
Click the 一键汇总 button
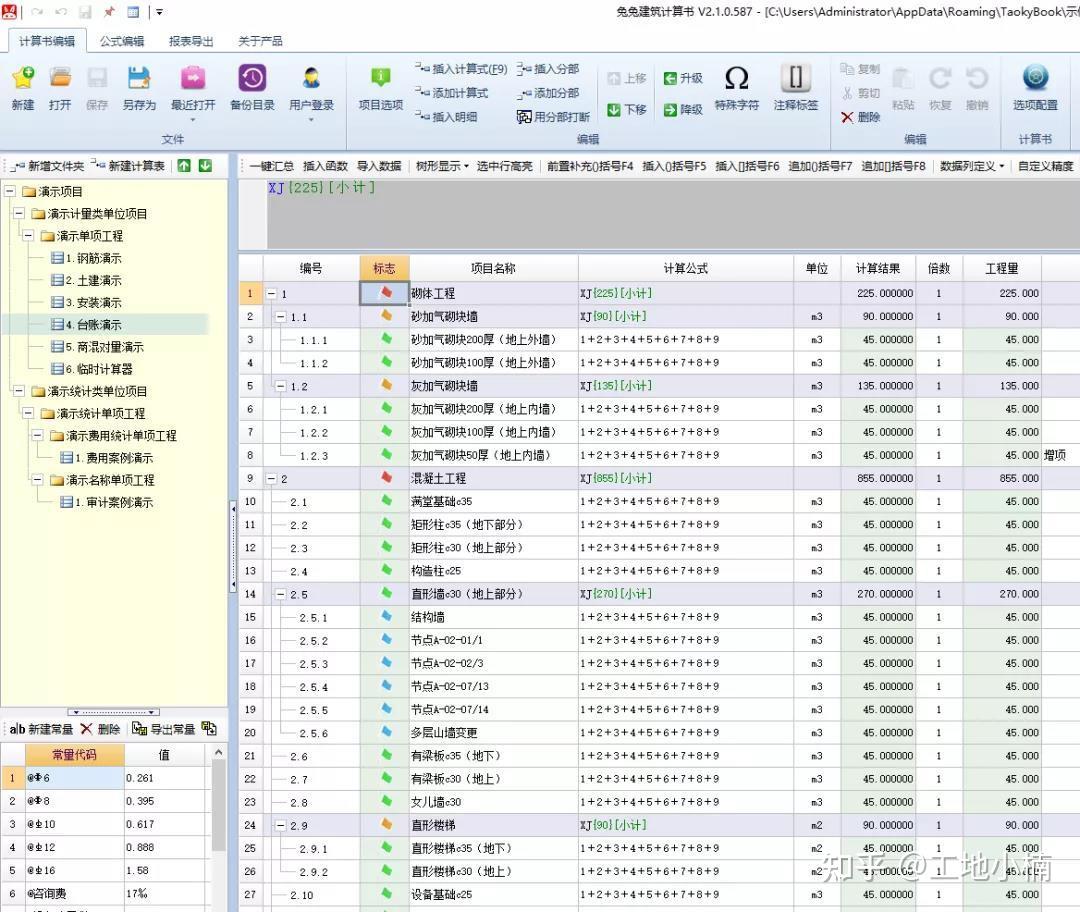271,166
